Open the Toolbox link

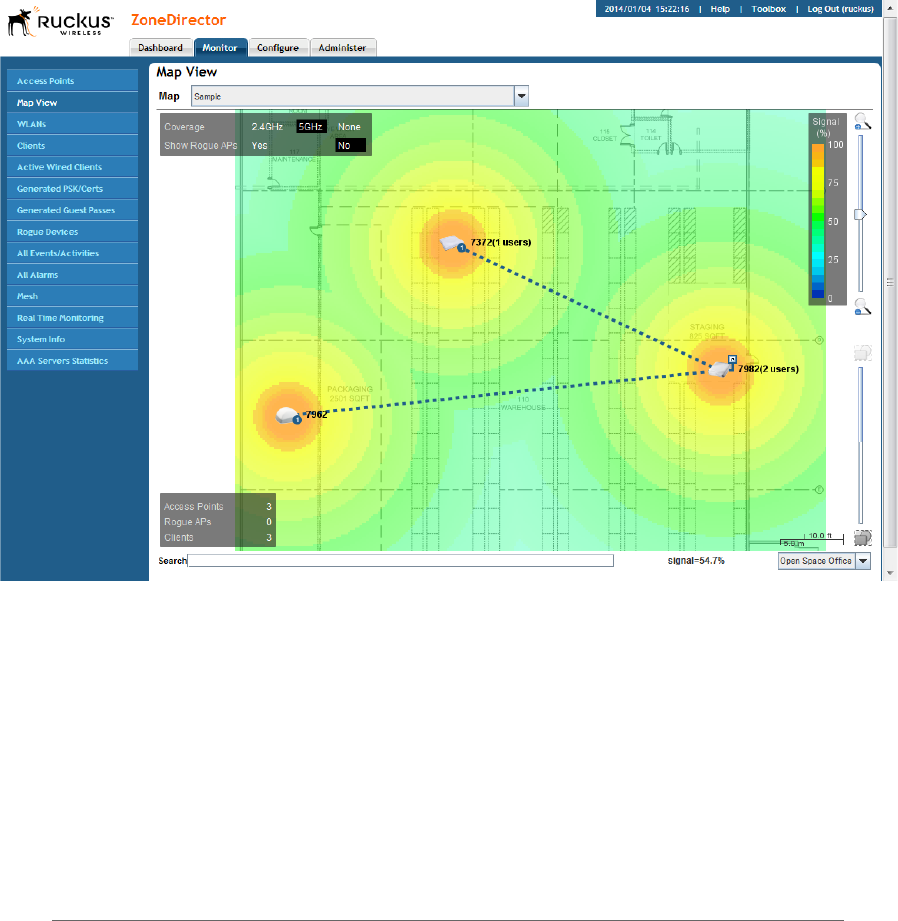tap(768, 9)
